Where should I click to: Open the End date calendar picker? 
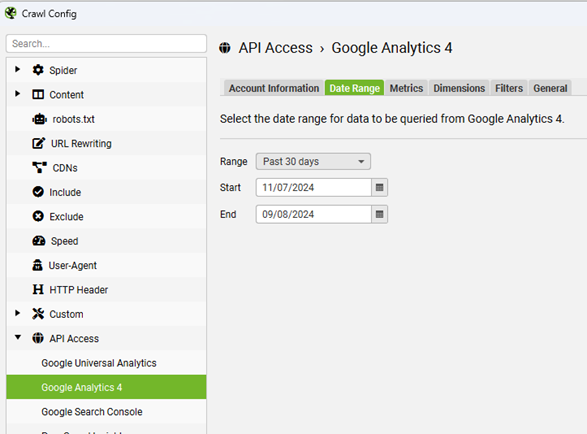pyautogui.click(x=379, y=214)
